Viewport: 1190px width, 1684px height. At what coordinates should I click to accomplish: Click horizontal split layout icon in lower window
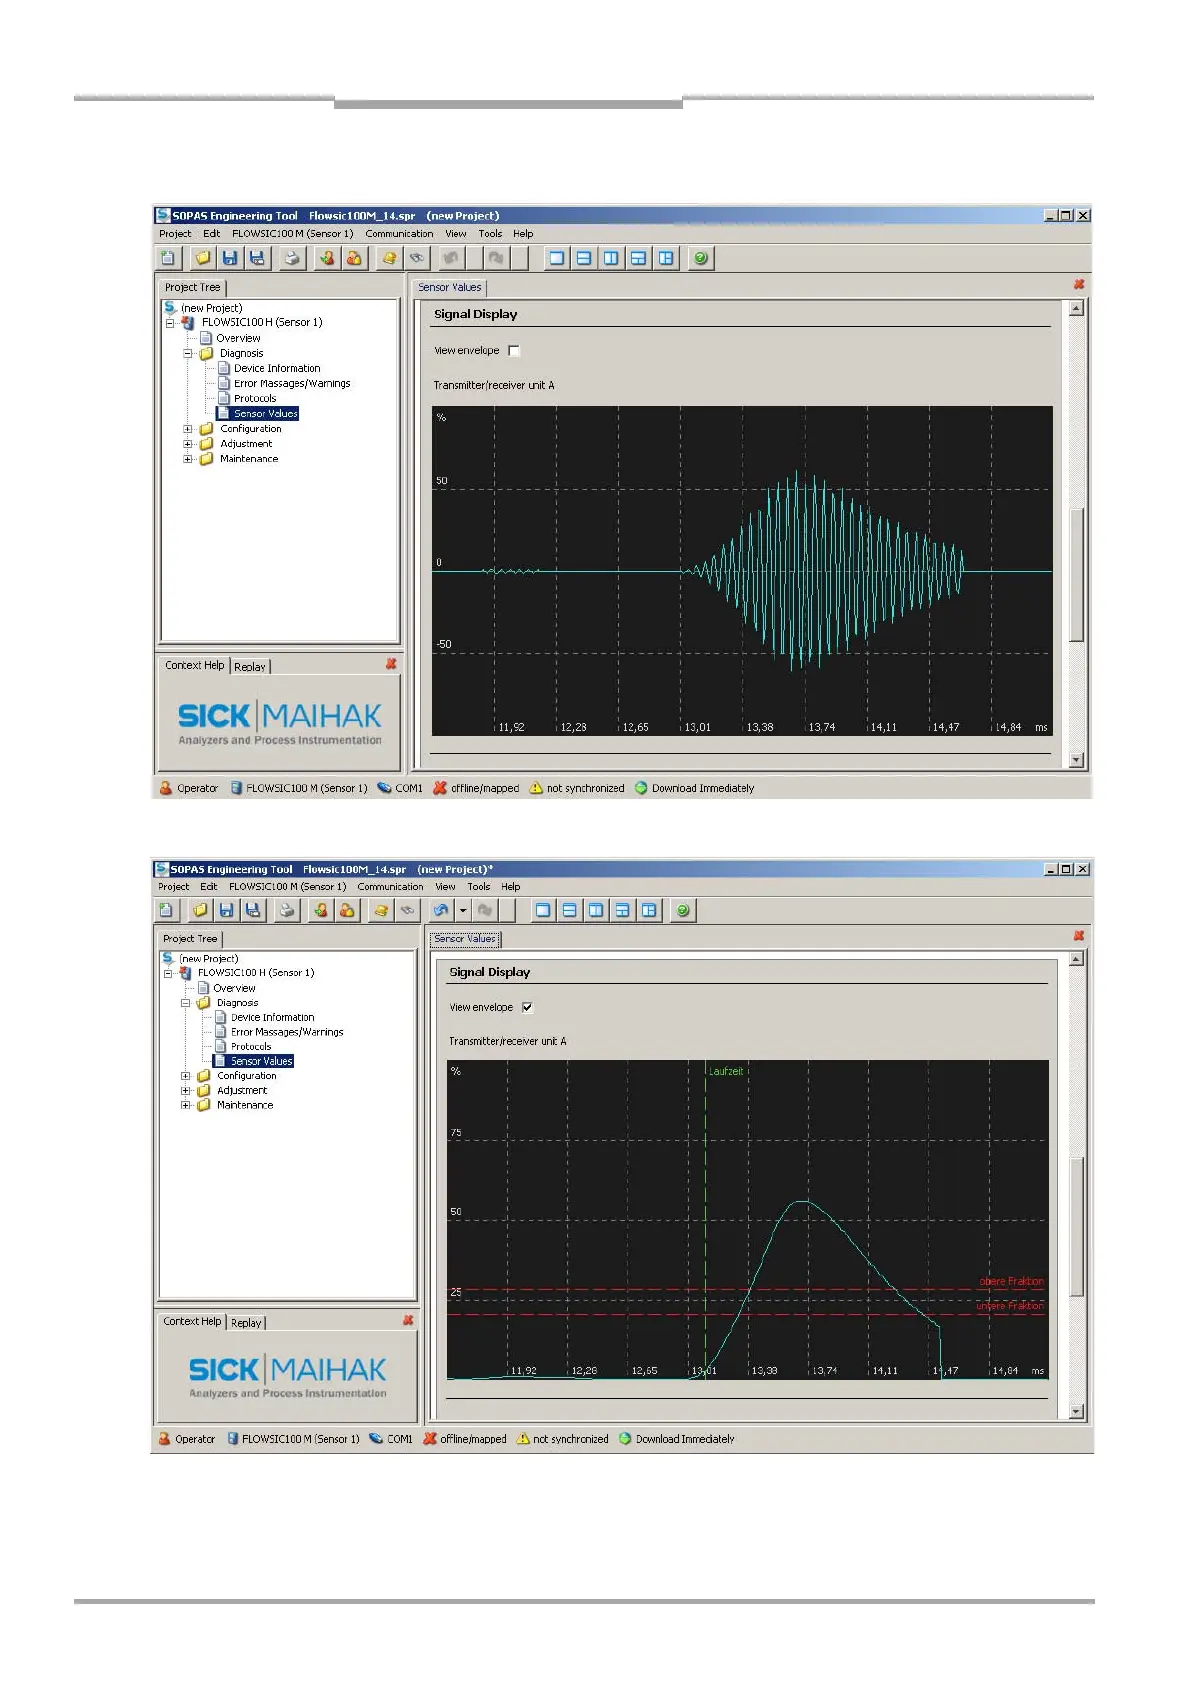tap(569, 910)
